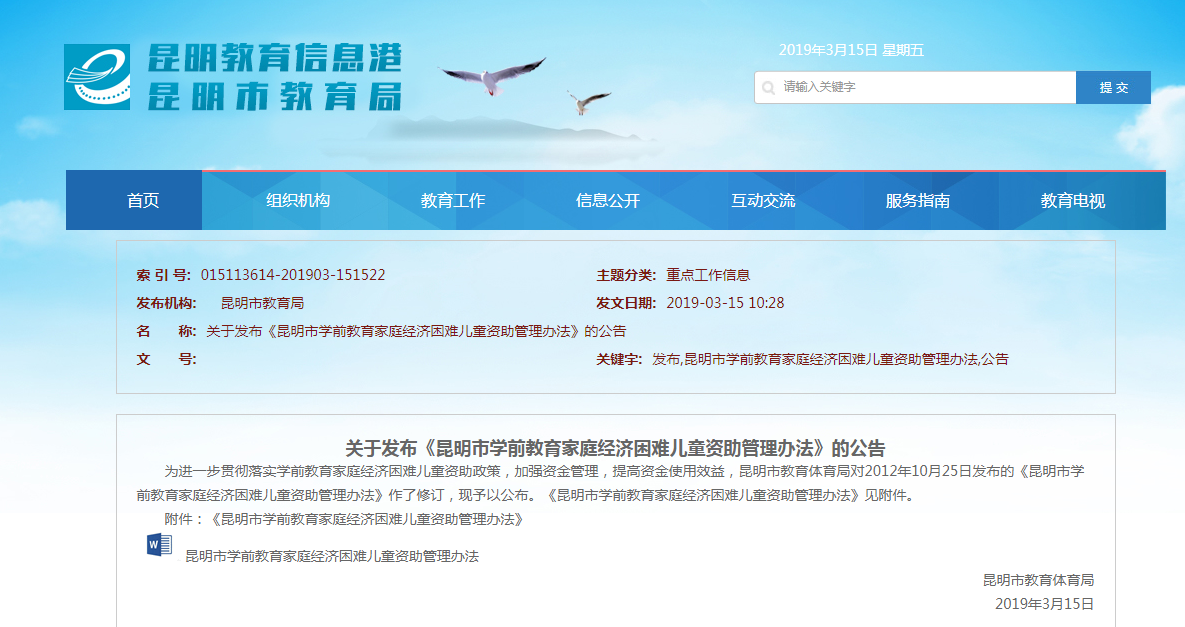
Task: Download the 昆明市学前教育家庭经济困难儿童资助管理办法 attachment link
Action: [x=332, y=556]
